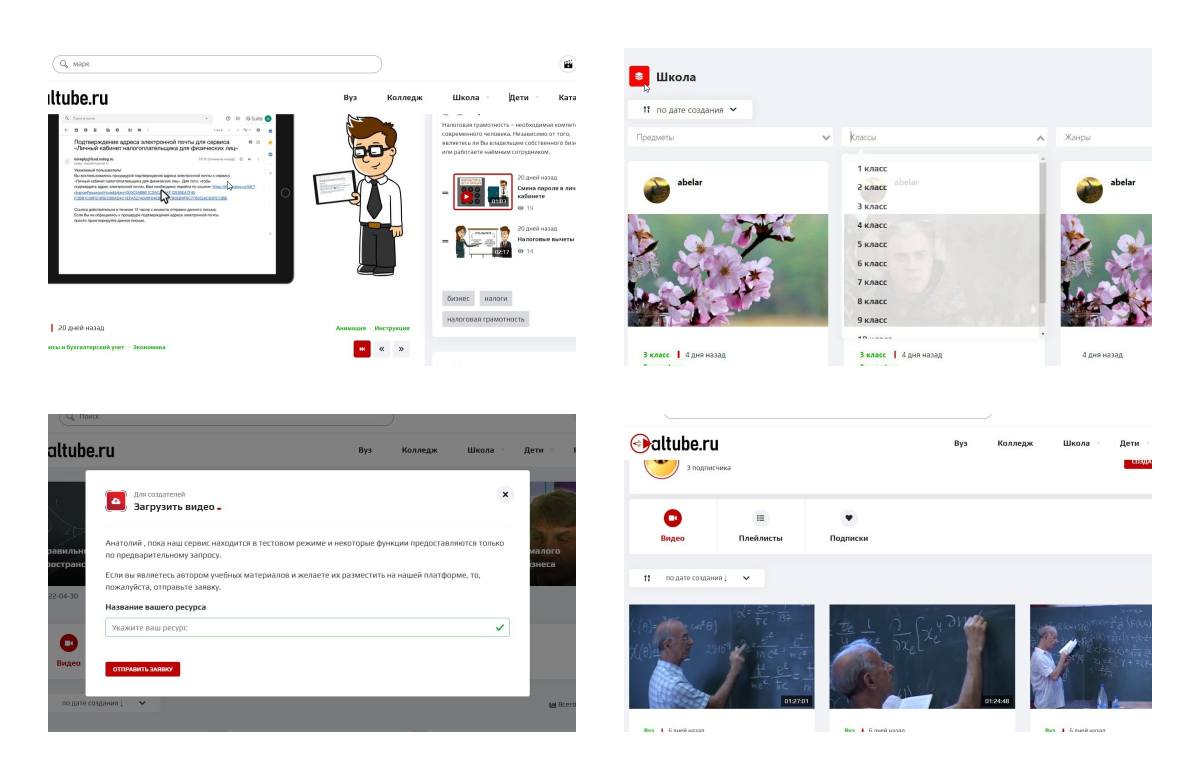
Task: Click the clapperboard icon beside the search bar
Action: pyautogui.click(x=568, y=64)
